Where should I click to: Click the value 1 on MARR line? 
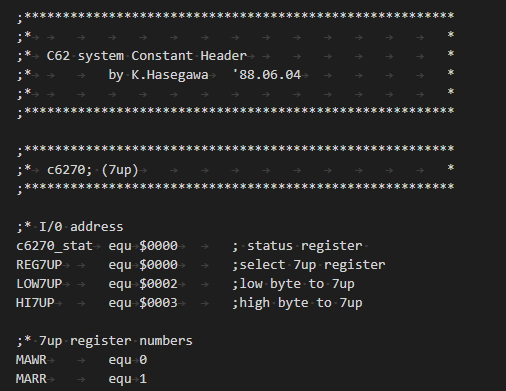tap(143, 379)
